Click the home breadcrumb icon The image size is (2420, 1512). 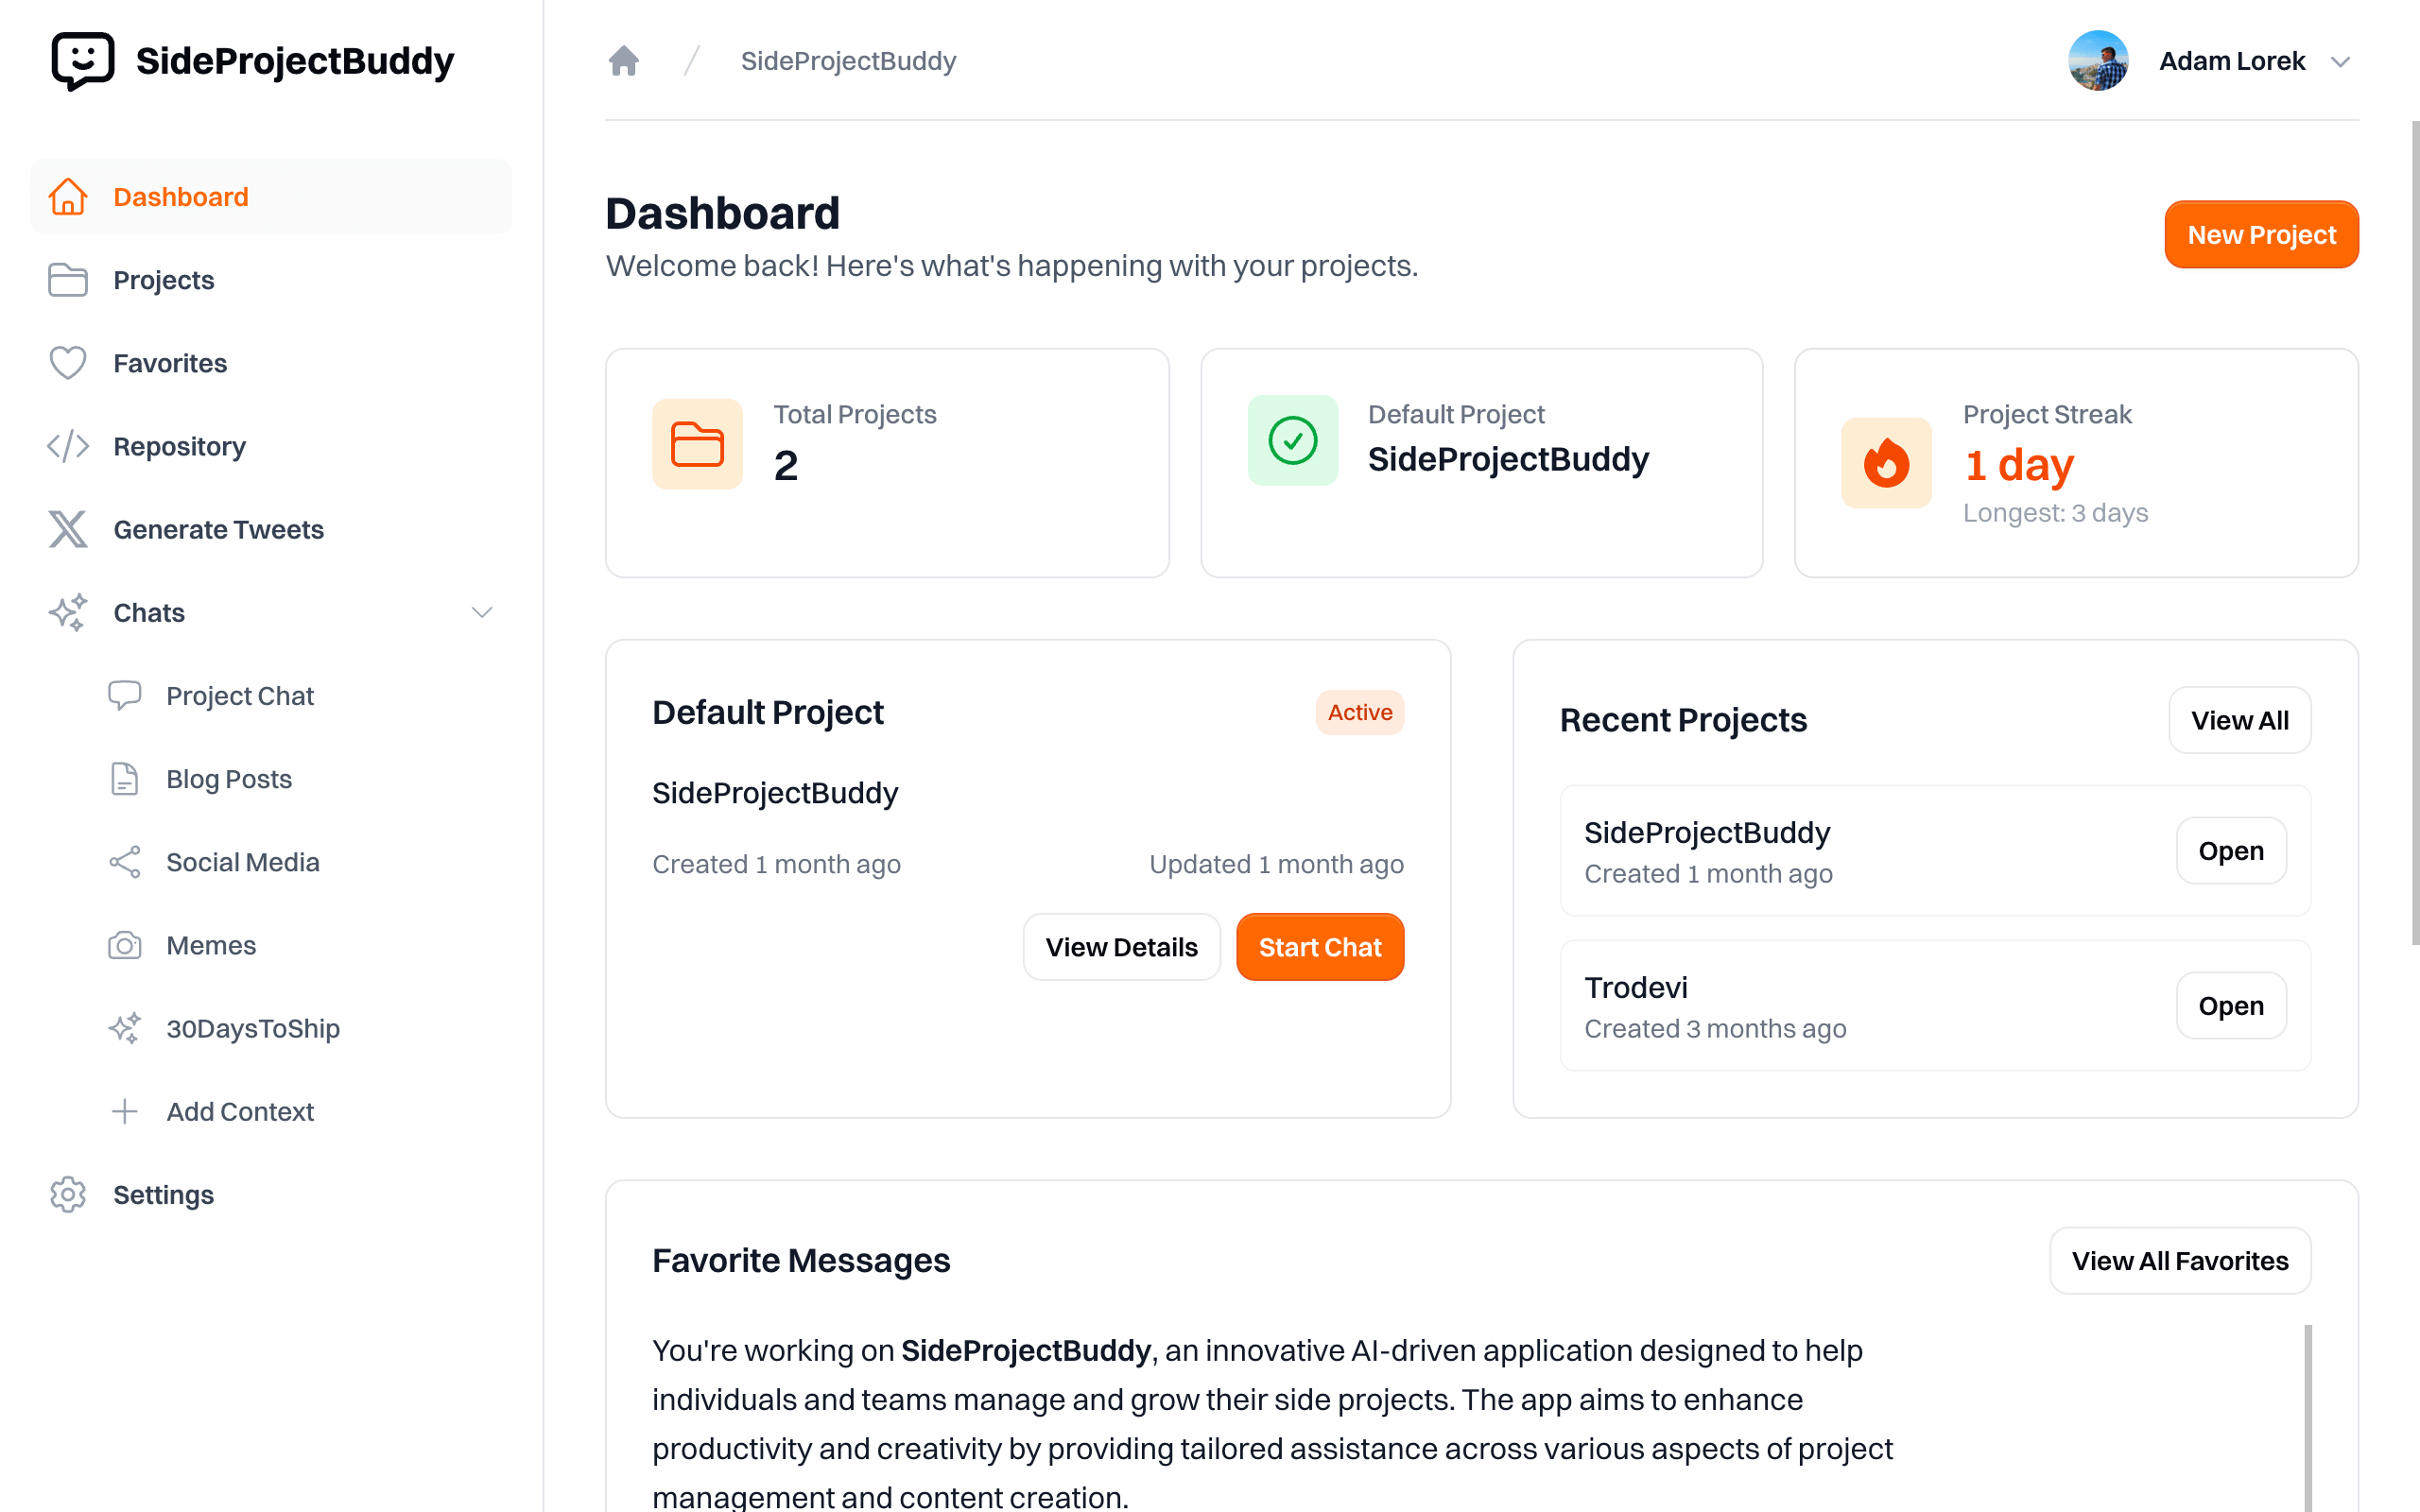pyautogui.click(x=623, y=61)
